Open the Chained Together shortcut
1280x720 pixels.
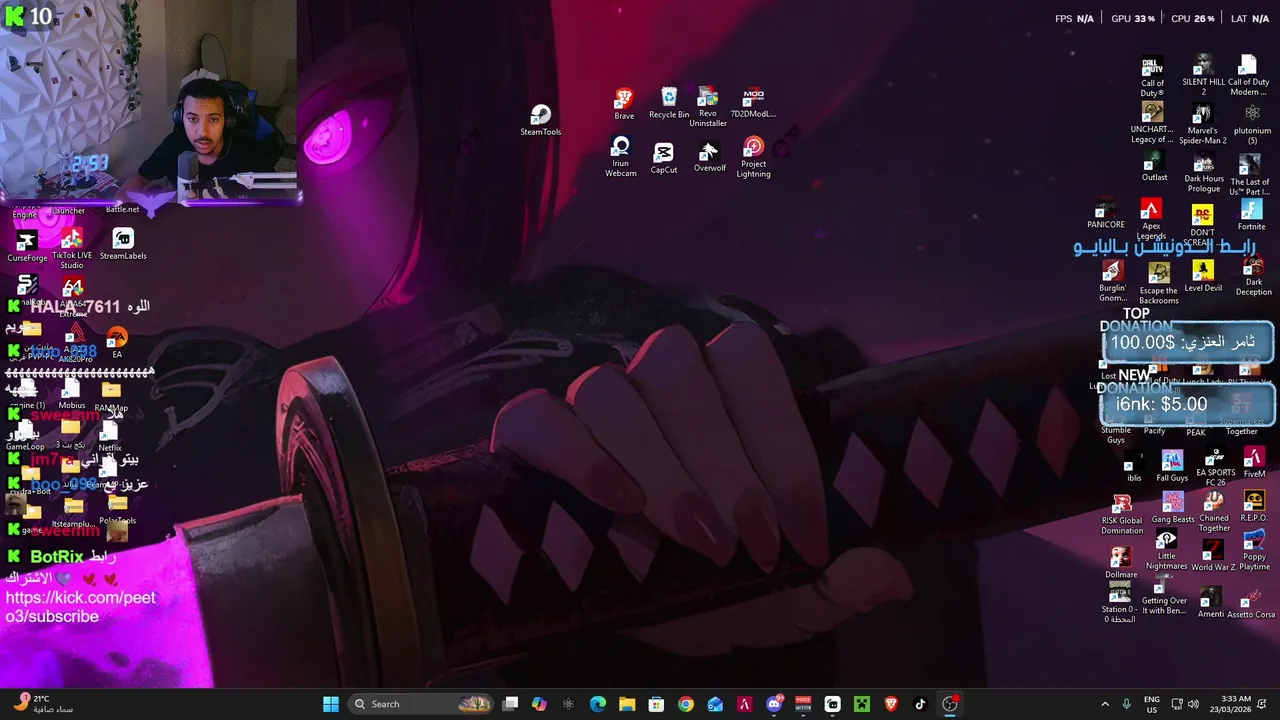coord(1214,512)
